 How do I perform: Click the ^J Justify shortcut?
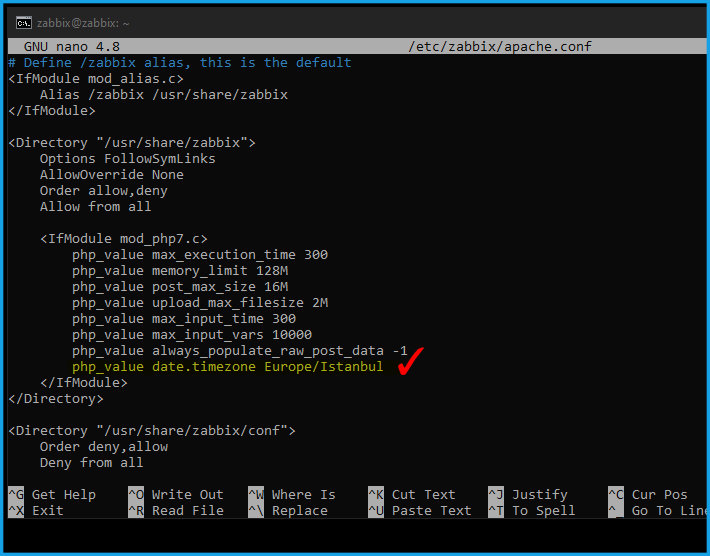click(x=528, y=494)
